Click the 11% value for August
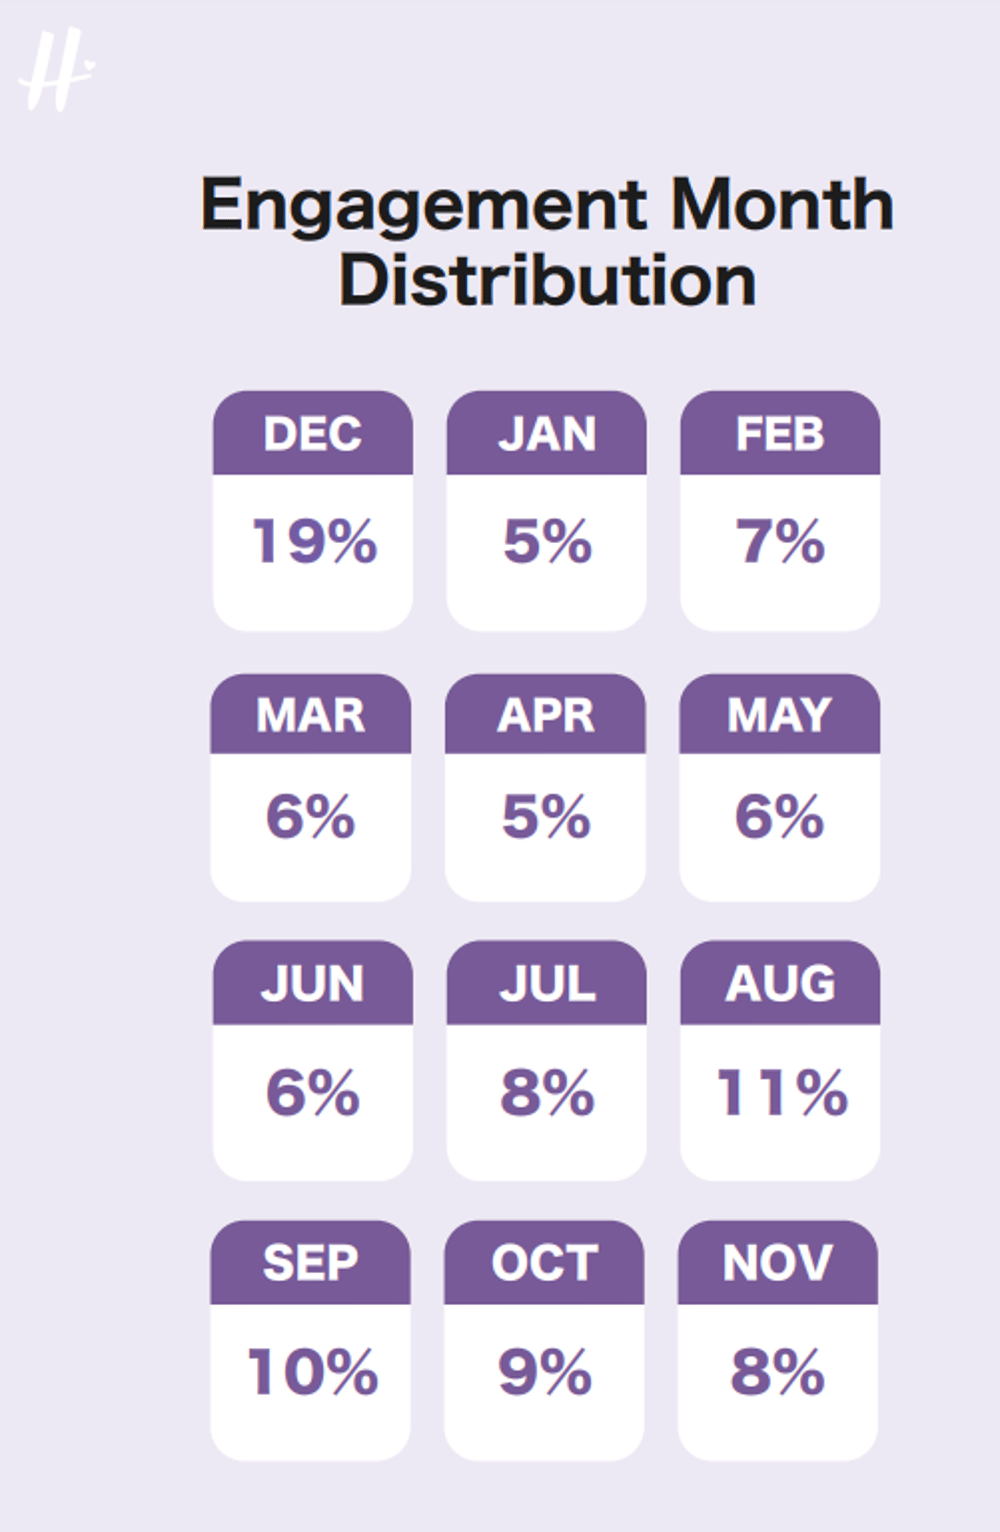Screen dimensions: 1000x1532 (x=782, y=1091)
